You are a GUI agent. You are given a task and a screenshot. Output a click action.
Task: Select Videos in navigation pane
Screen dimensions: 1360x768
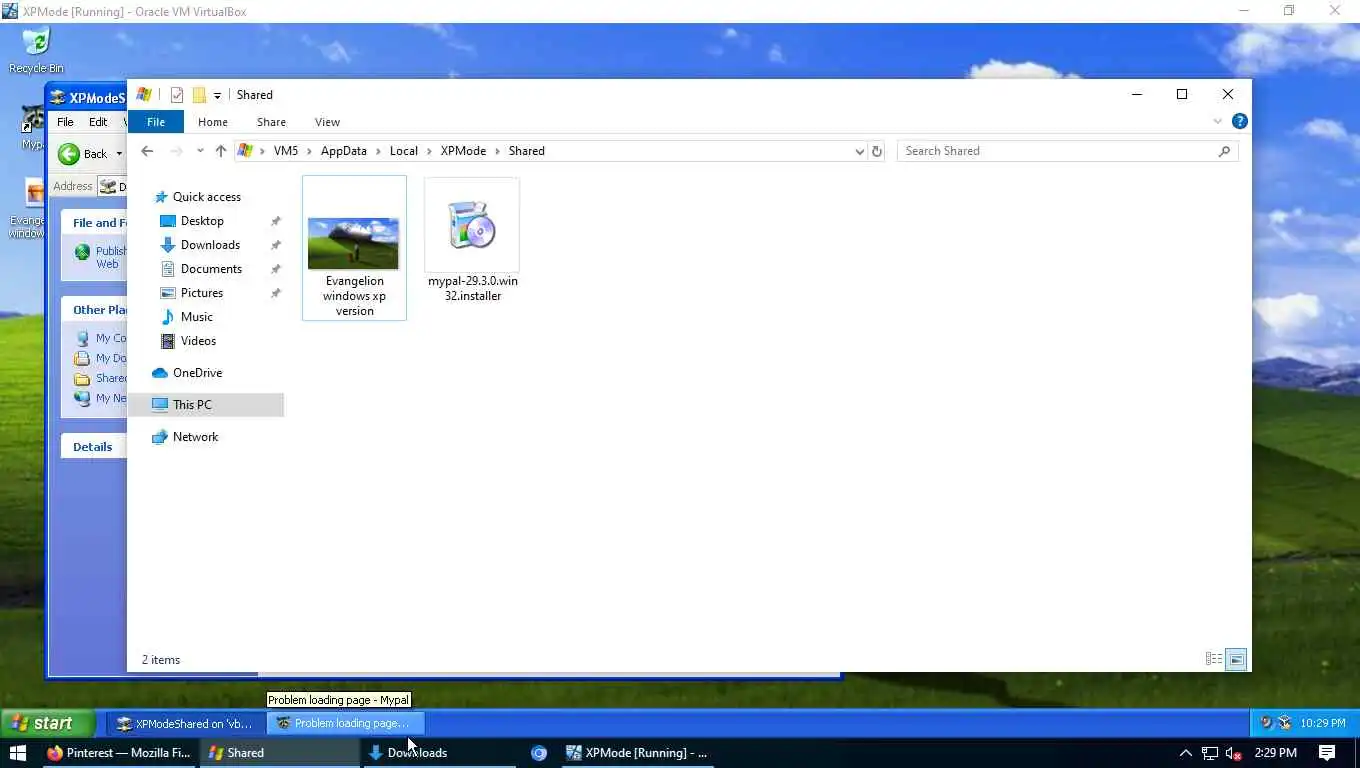pos(198,341)
